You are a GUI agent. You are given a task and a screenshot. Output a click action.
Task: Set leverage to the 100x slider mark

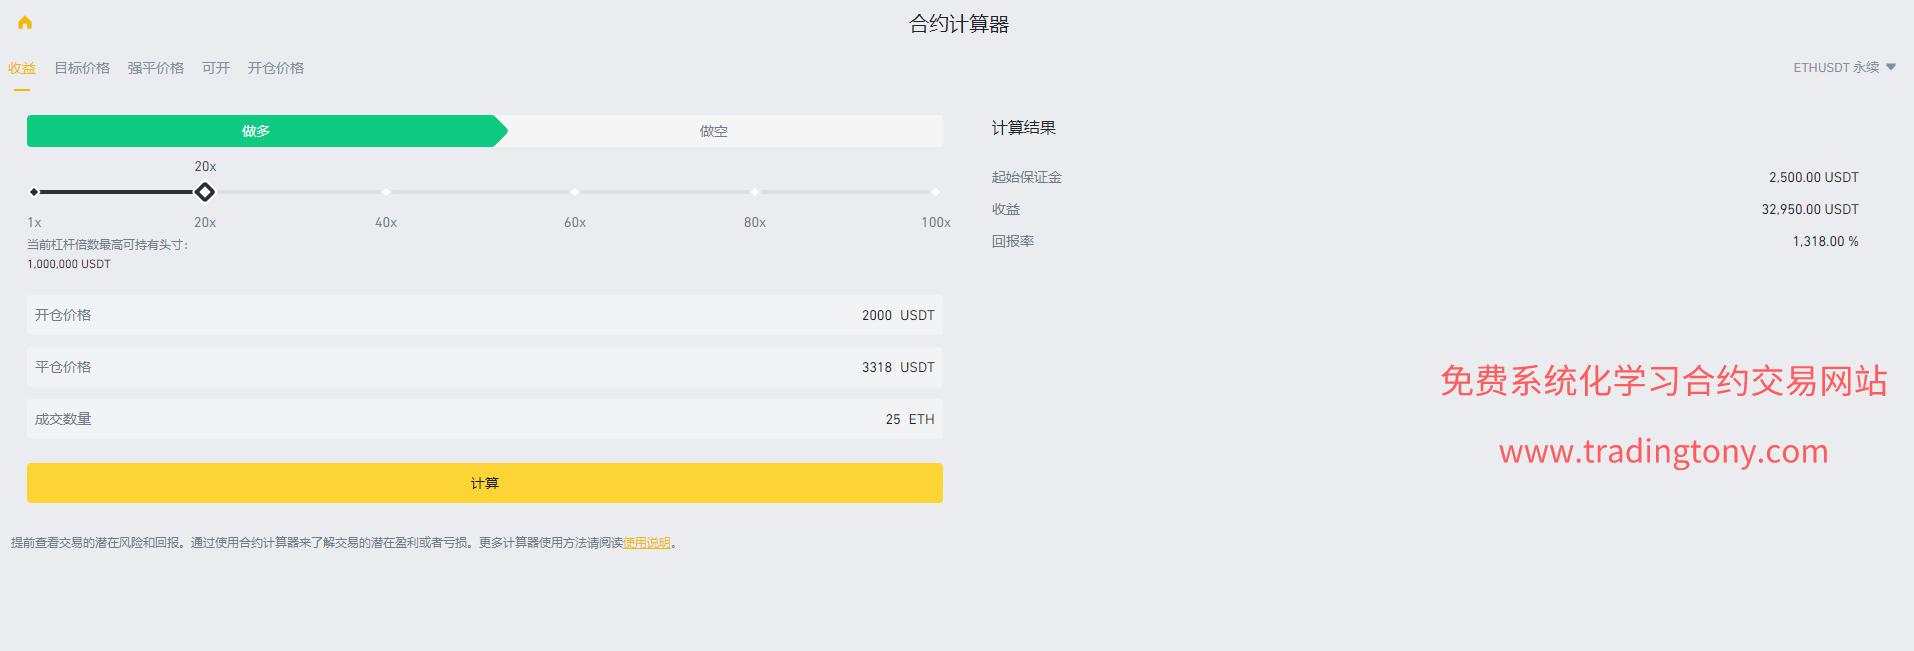(935, 192)
